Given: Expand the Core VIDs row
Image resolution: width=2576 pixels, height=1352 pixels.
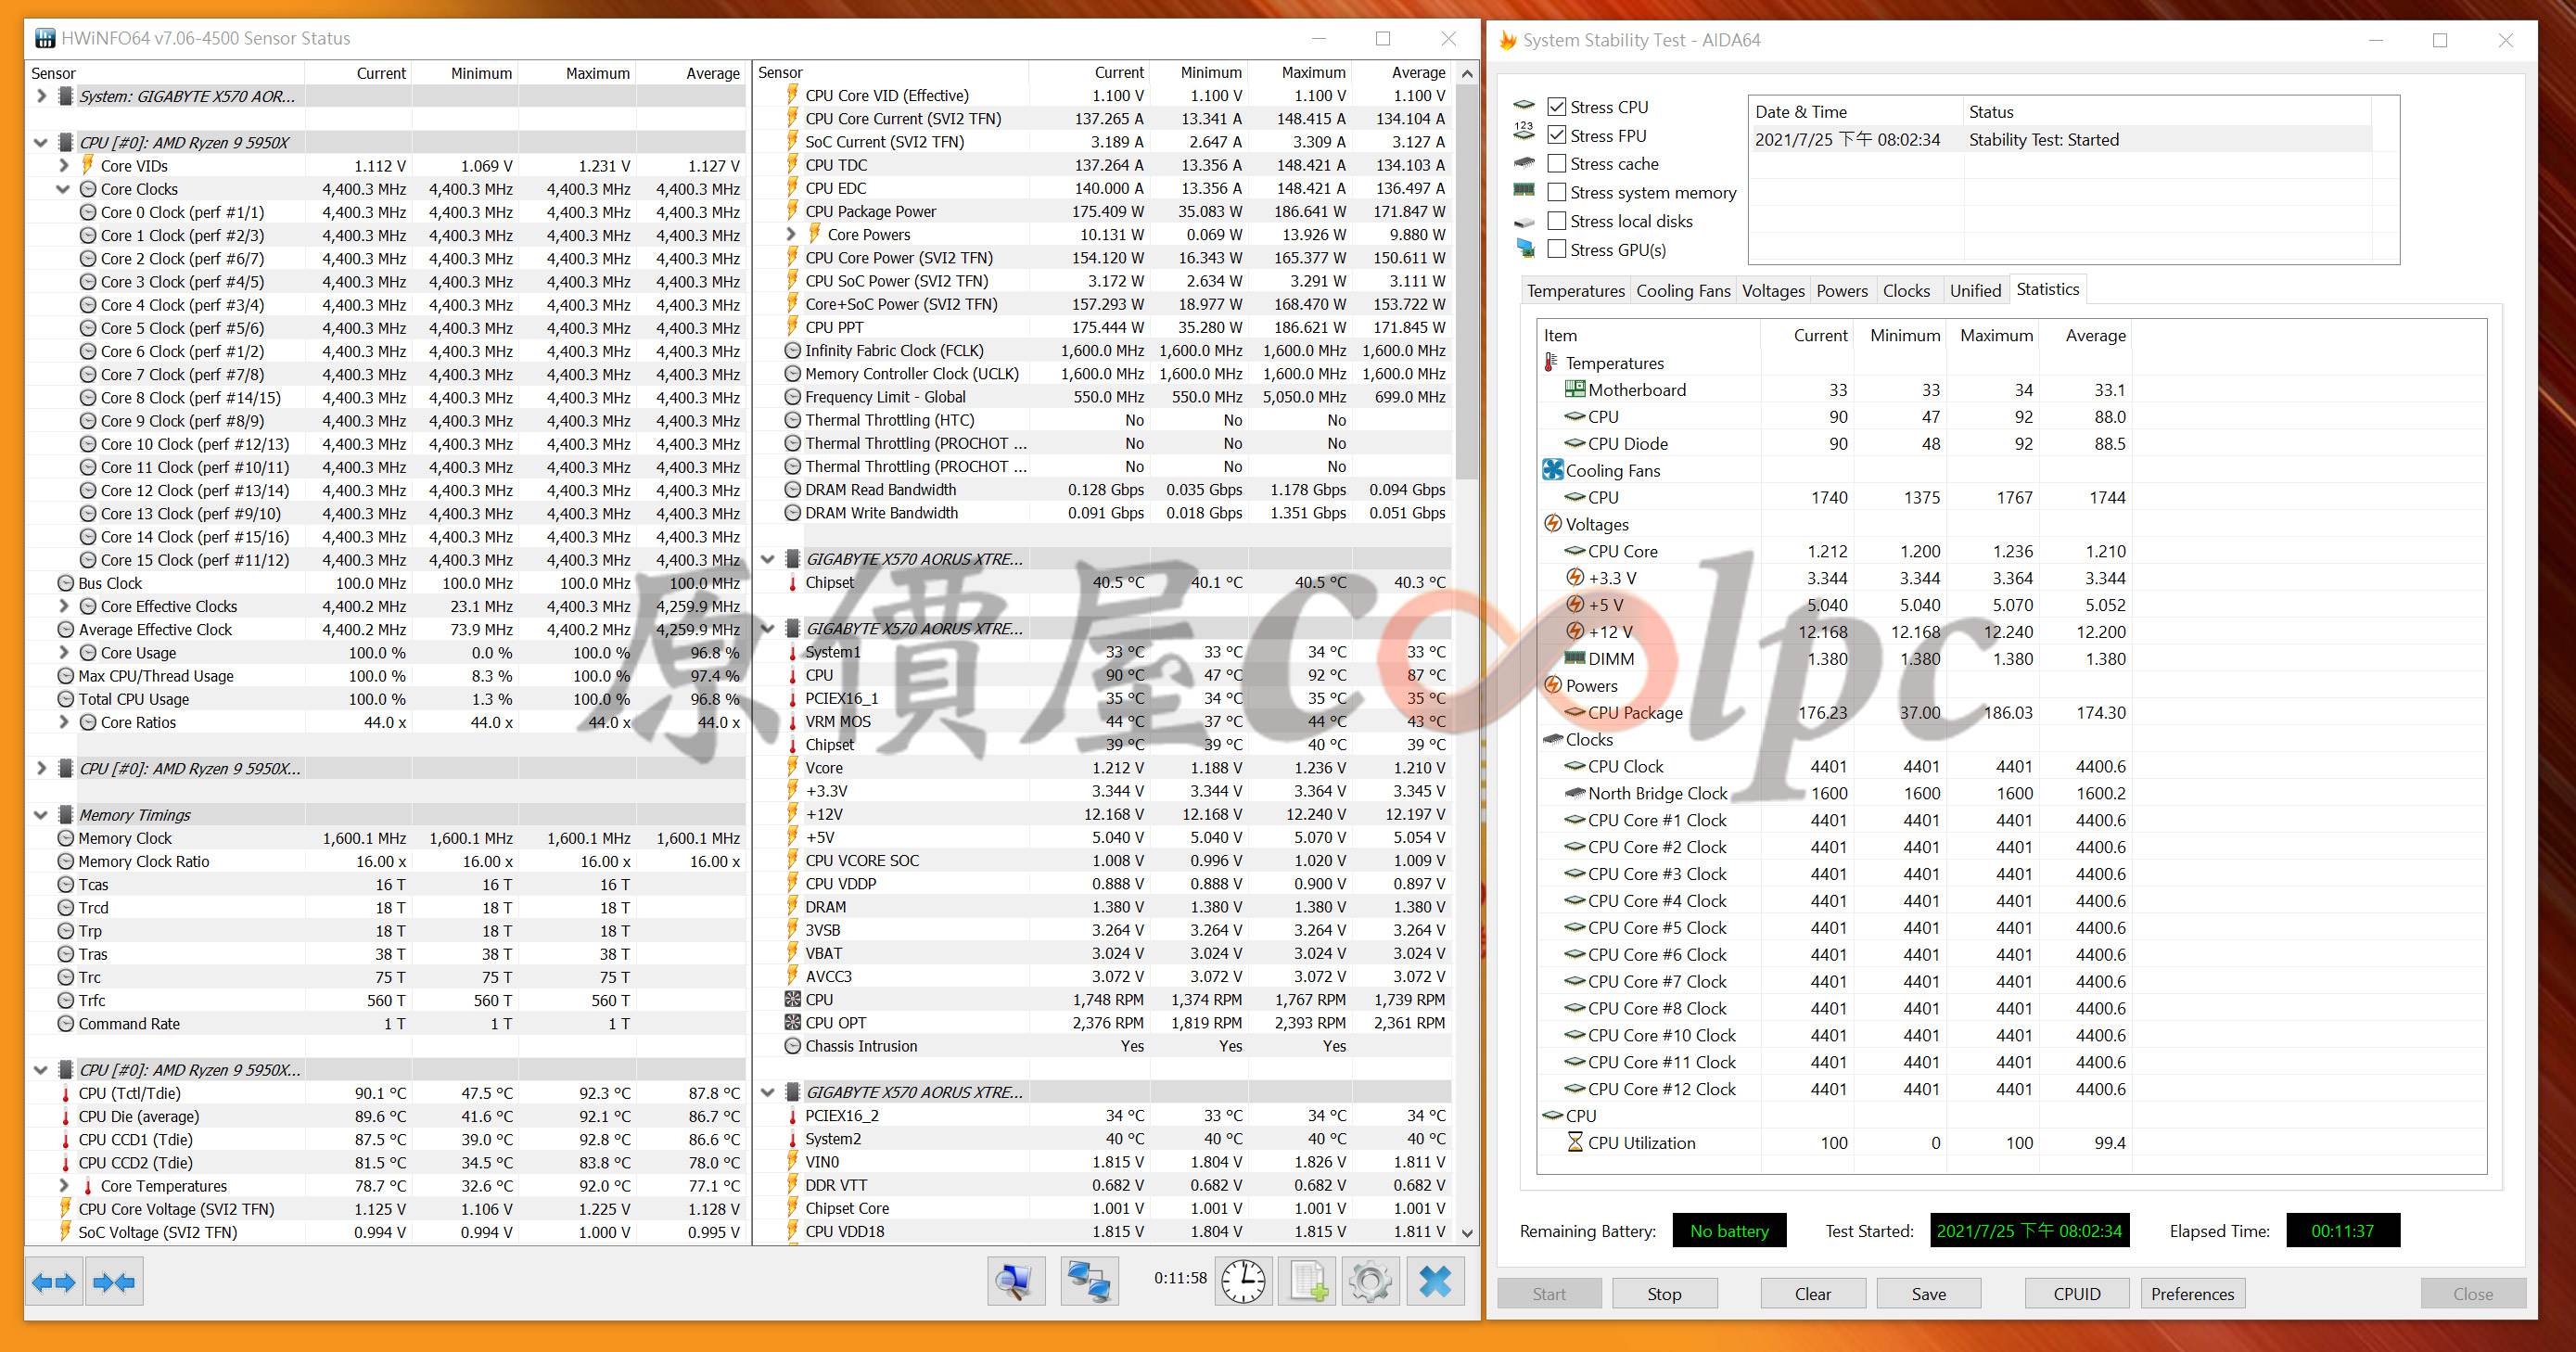Looking at the screenshot, I should (63, 165).
